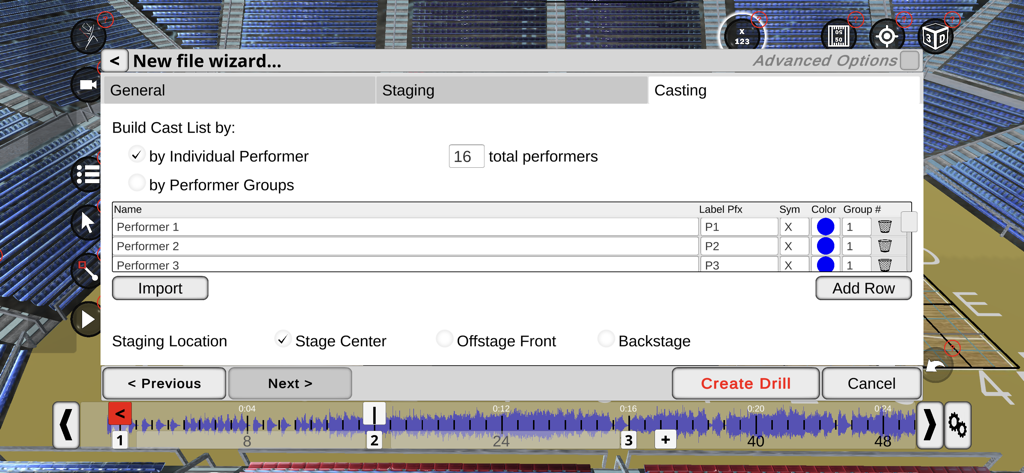1024x473 pixels.
Task: Click the red back marker on timeline
Action: coord(120,413)
